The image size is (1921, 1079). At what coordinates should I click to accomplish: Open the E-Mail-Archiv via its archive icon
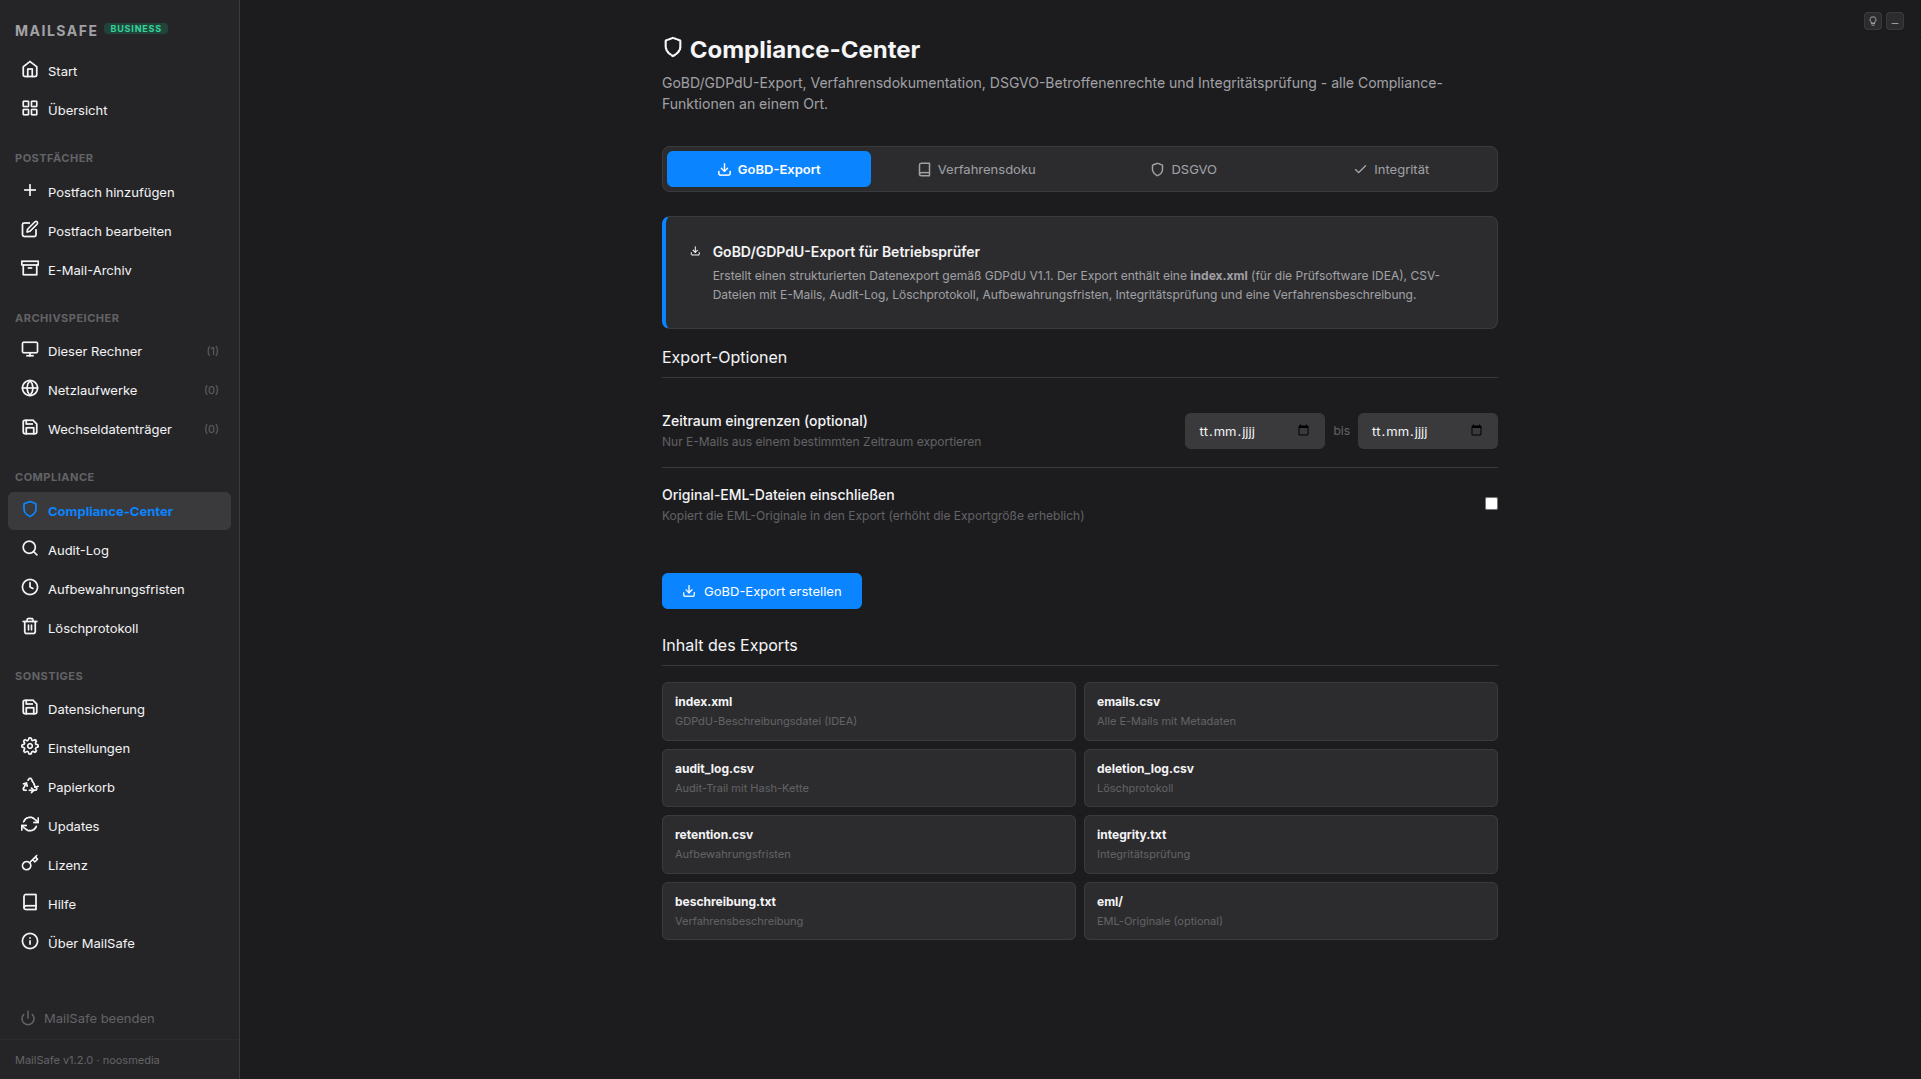click(x=30, y=269)
